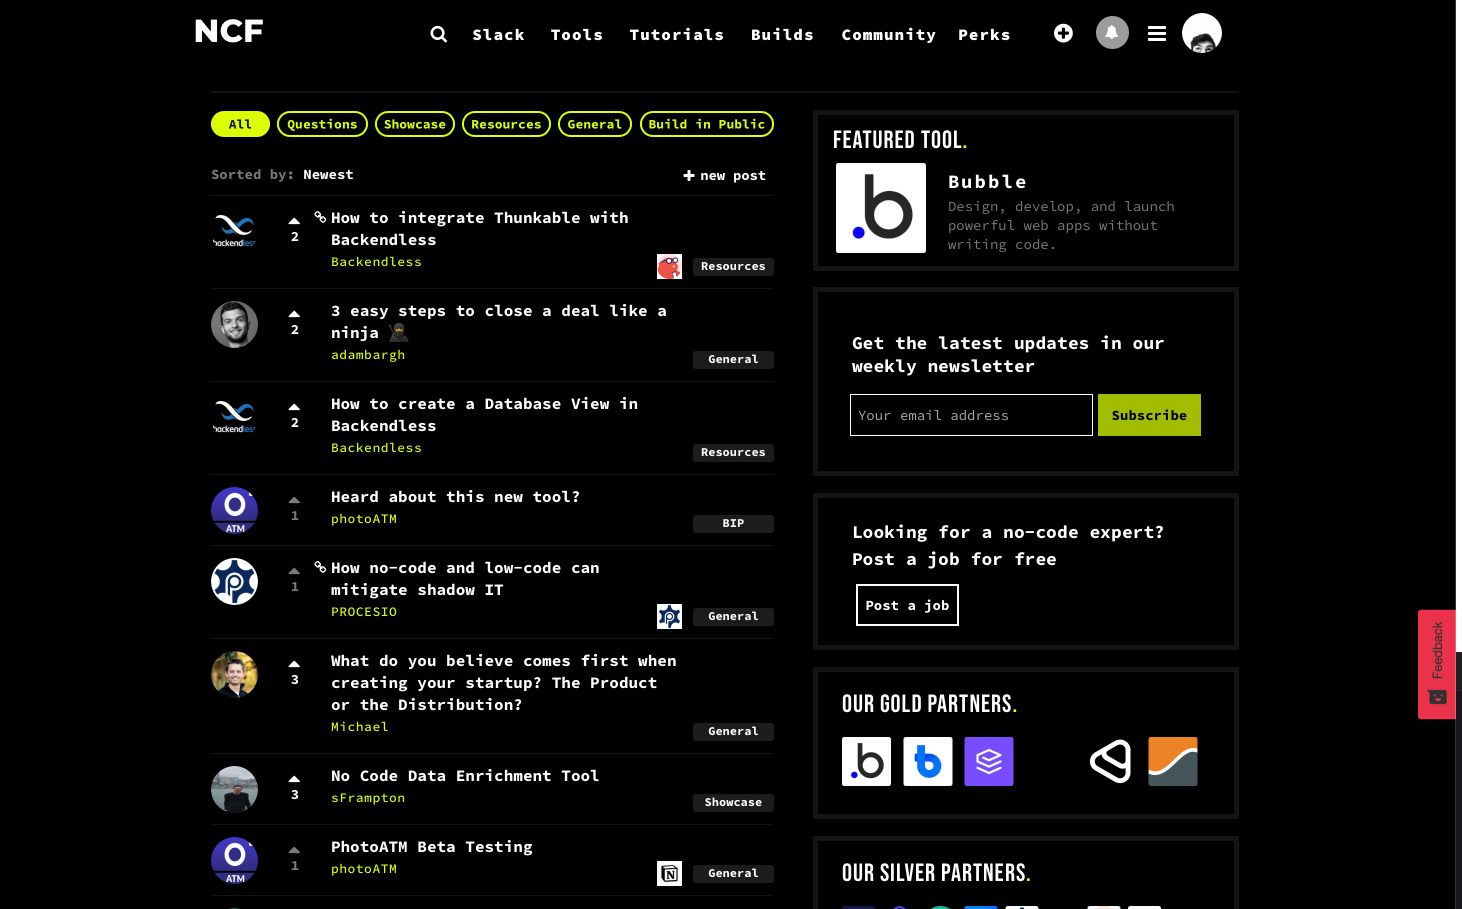1462x909 pixels.
Task: Click the Subscribe button
Action: point(1149,415)
